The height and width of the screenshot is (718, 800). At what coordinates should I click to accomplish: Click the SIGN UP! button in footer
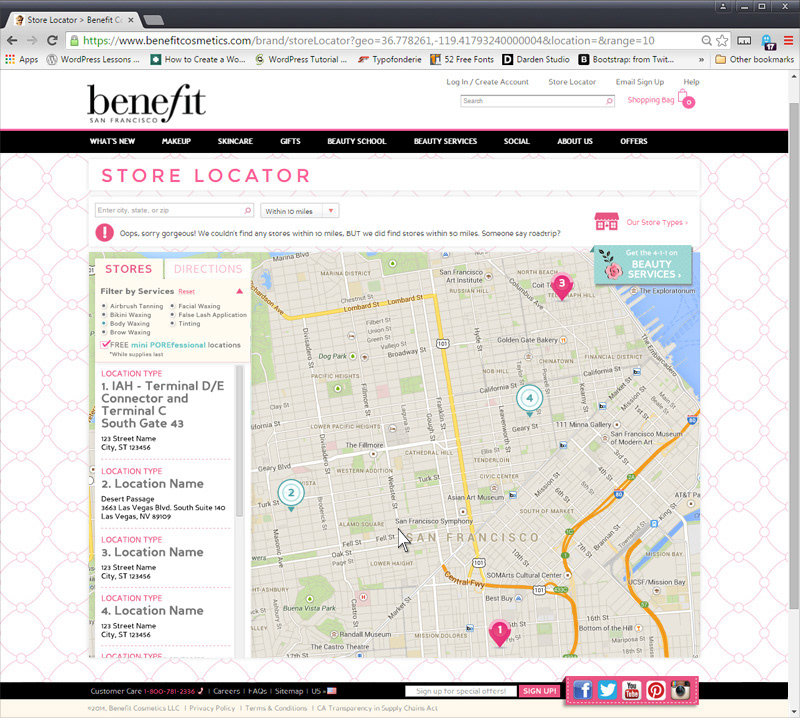[539, 691]
